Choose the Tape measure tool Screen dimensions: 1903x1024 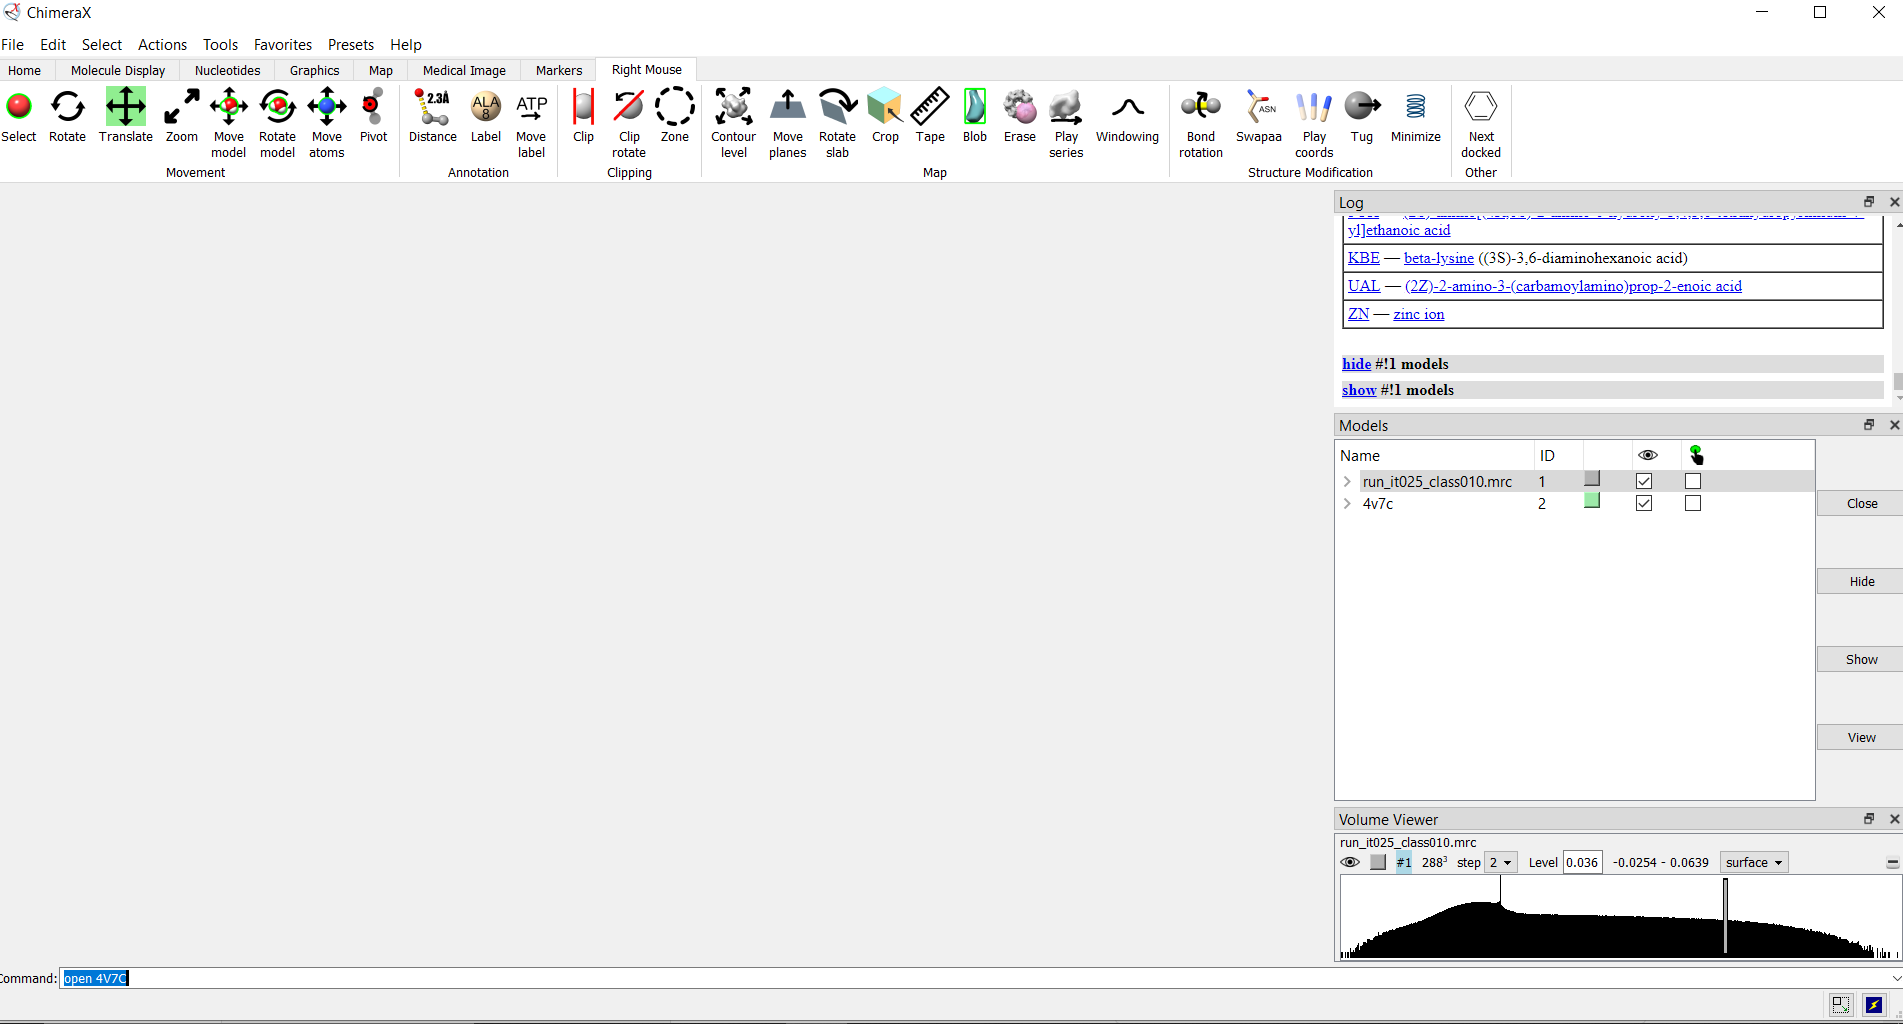tap(929, 116)
